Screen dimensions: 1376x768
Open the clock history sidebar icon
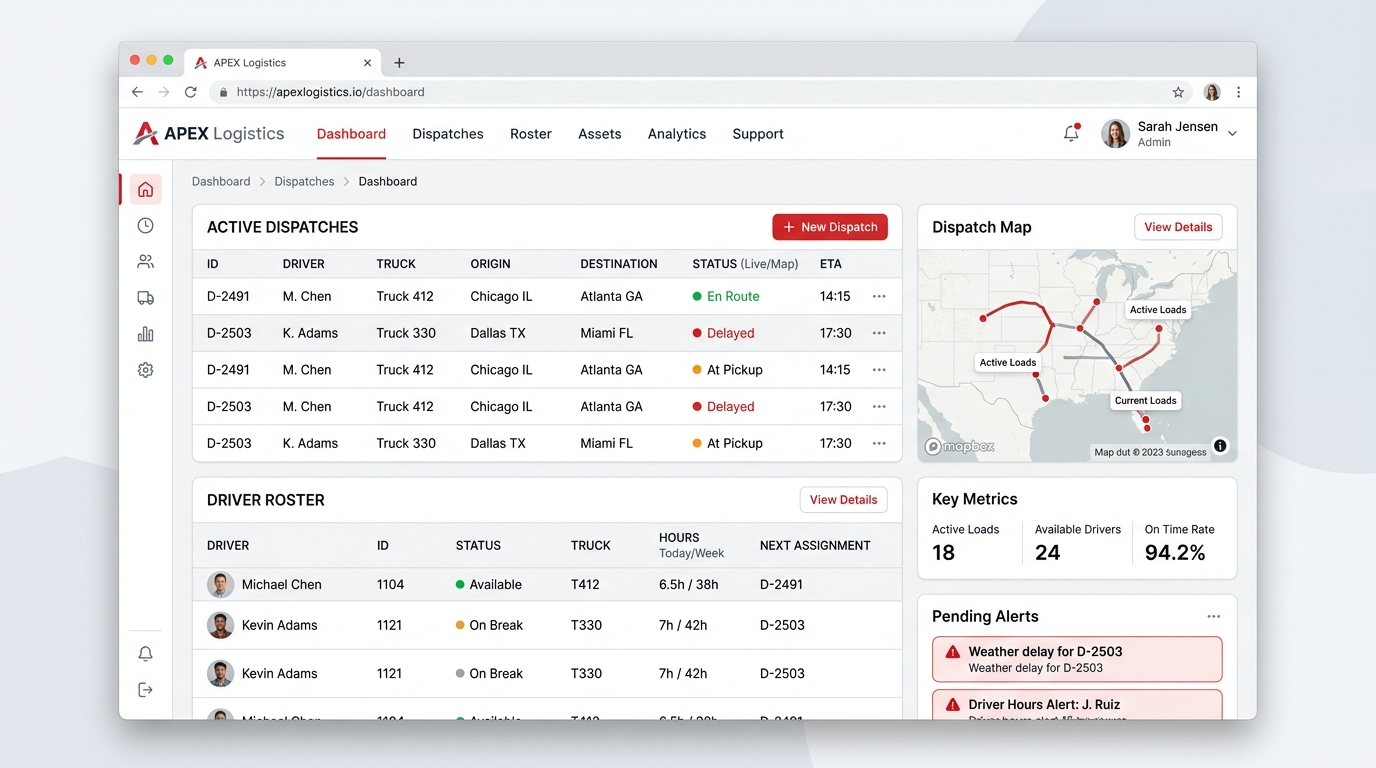click(x=145, y=226)
